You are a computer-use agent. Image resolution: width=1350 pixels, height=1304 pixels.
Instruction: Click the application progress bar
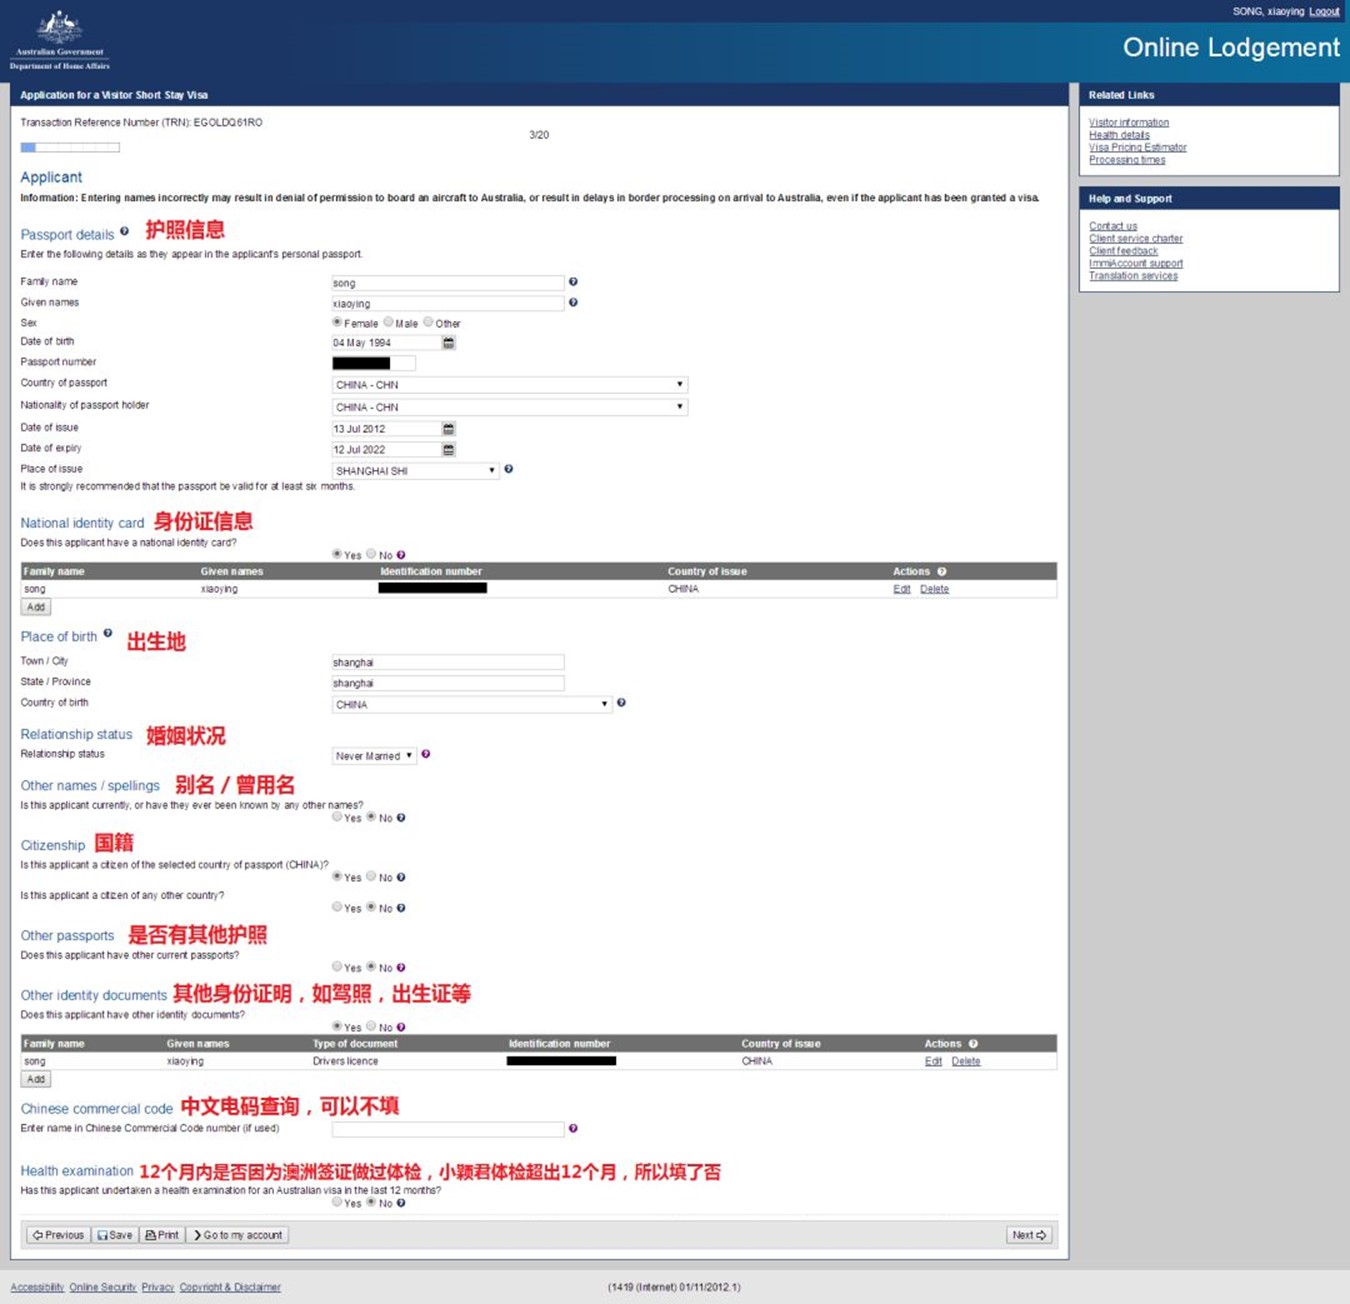tap(70, 147)
